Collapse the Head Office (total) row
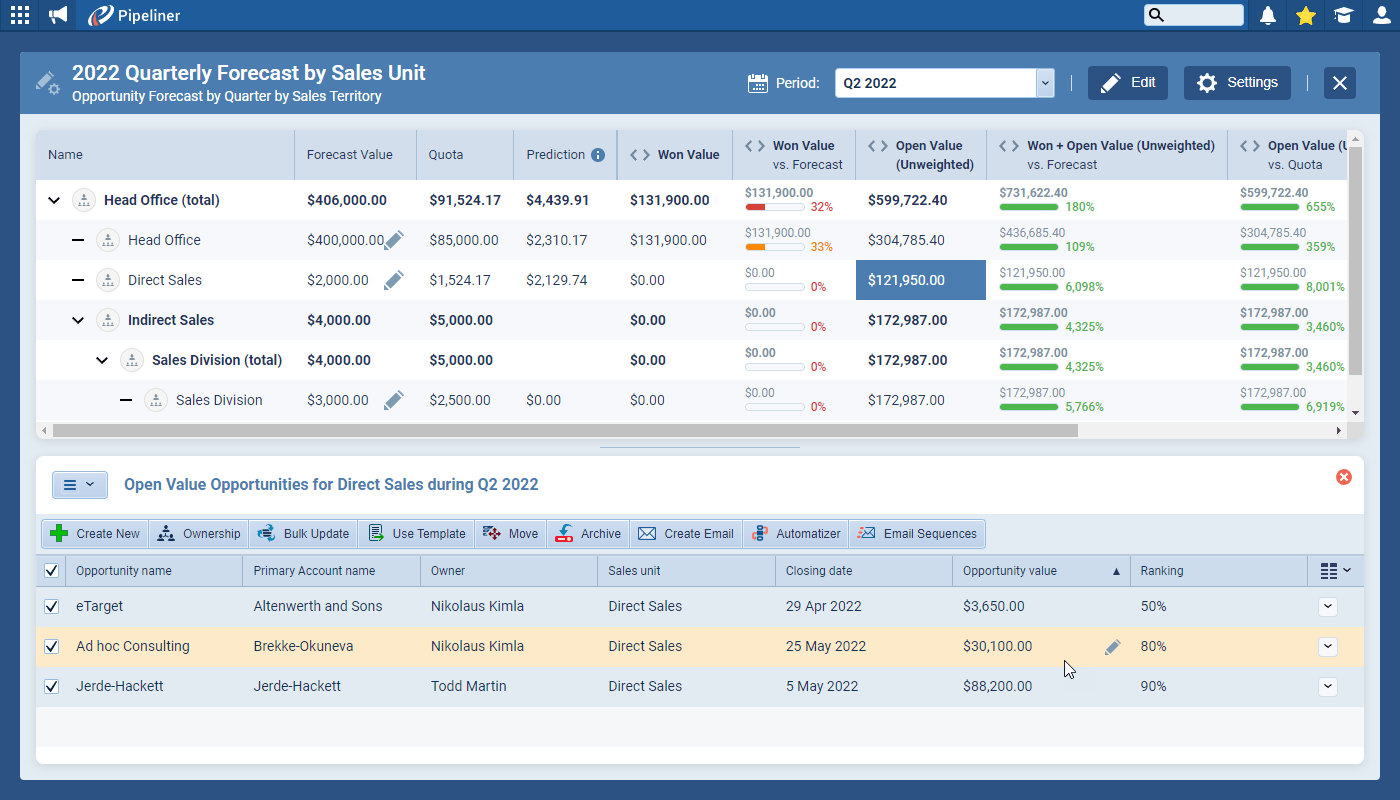 click(54, 200)
